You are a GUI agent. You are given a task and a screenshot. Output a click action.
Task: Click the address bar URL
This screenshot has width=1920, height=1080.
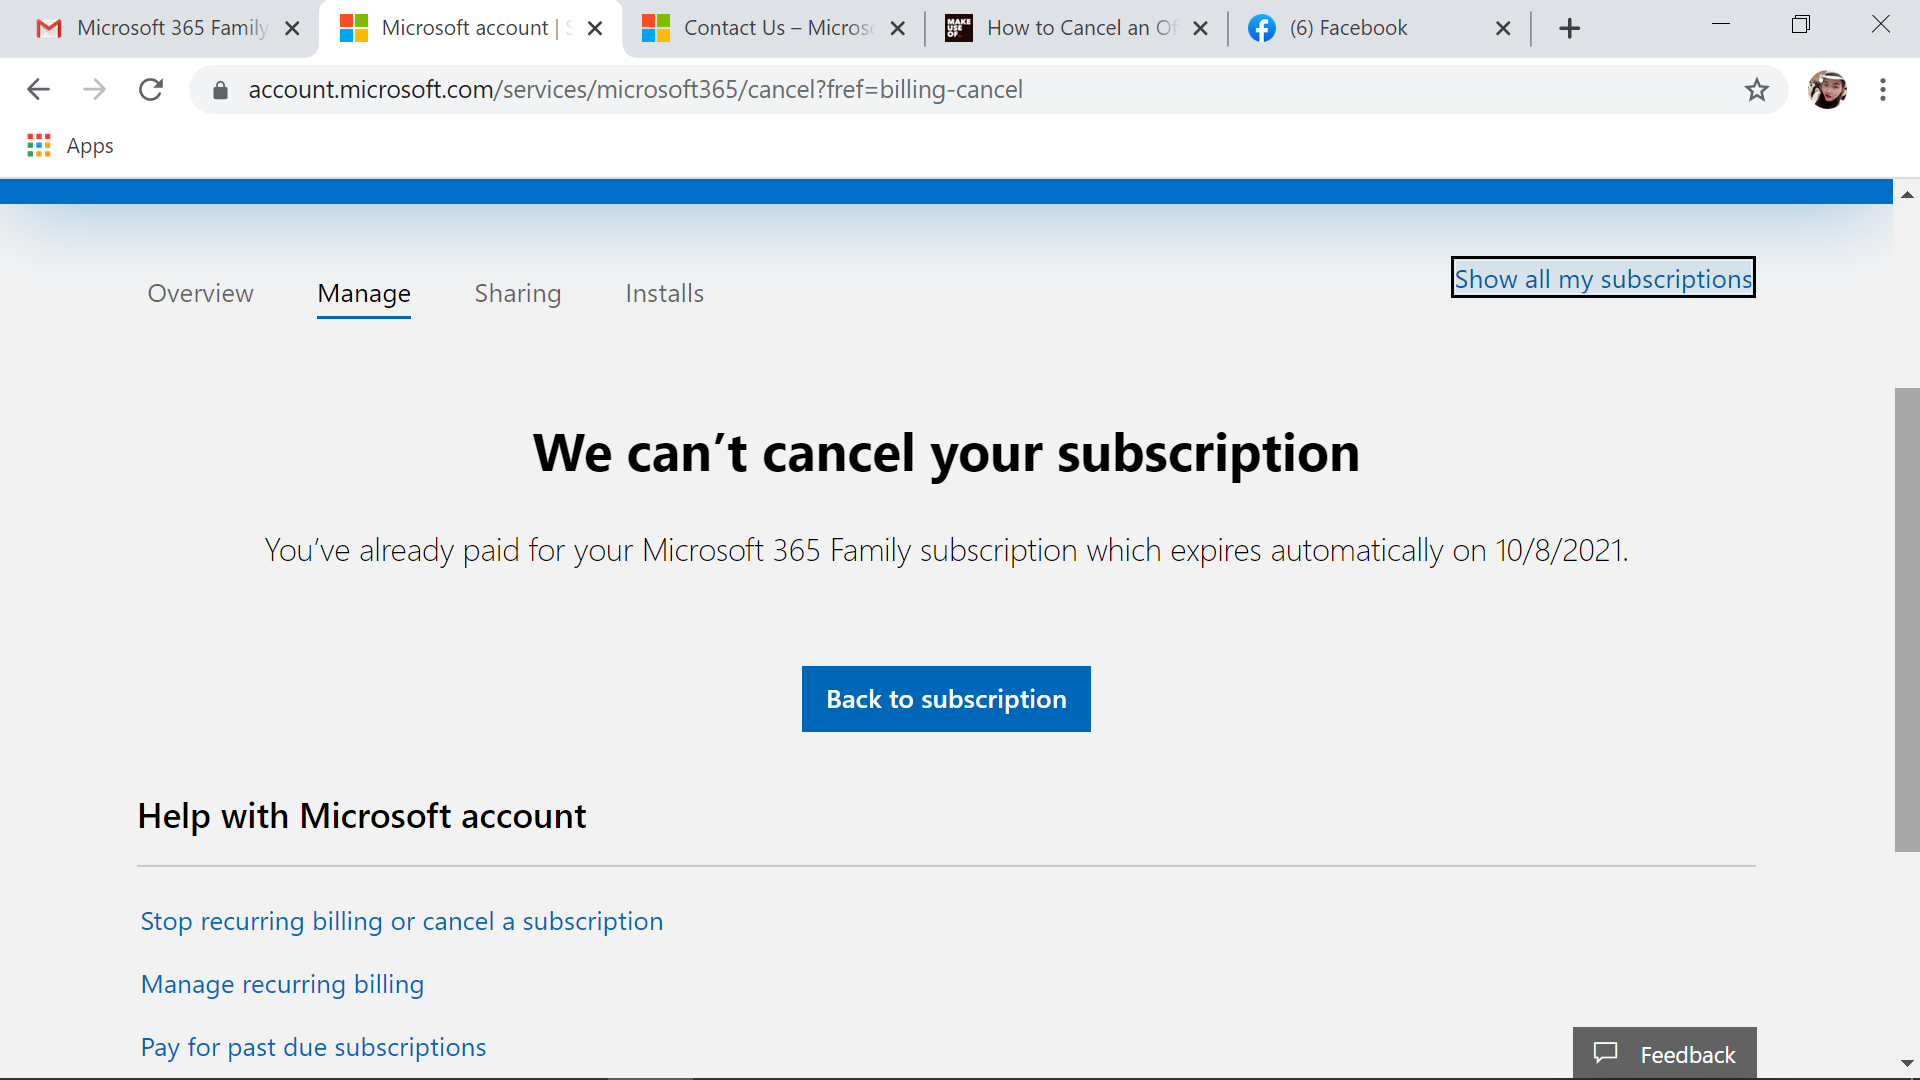pos(635,90)
